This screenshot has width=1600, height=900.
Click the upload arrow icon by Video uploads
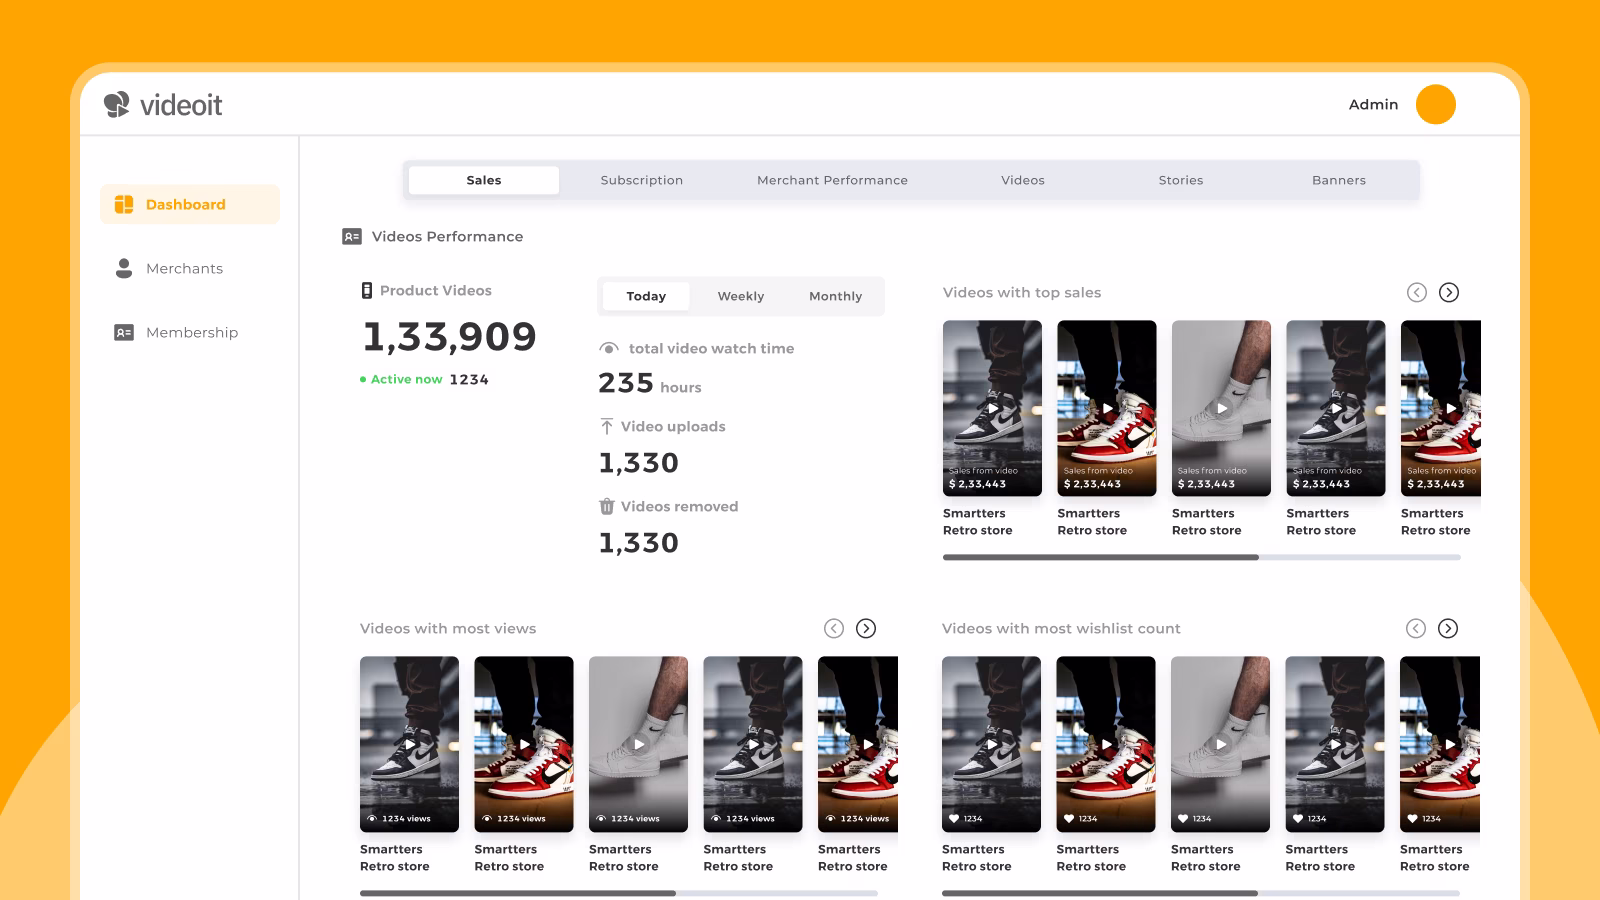(x=606, y=426)
